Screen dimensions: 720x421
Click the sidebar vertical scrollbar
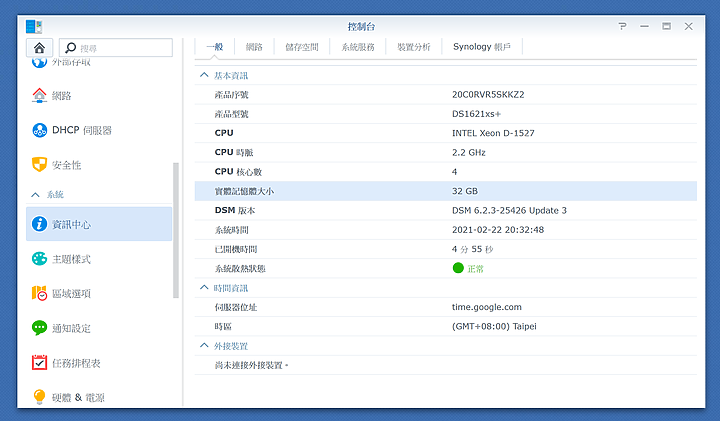tap(175, 230)
